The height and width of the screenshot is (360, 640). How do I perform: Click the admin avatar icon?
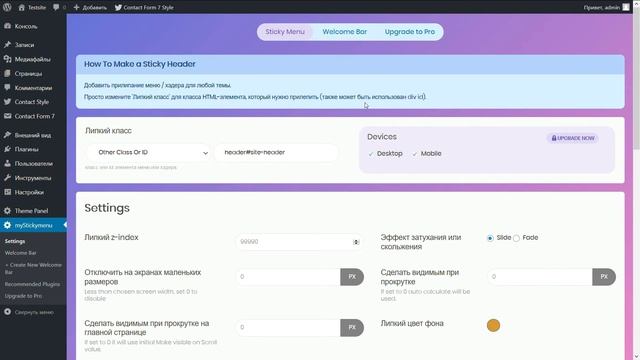[x=626, y=7]
